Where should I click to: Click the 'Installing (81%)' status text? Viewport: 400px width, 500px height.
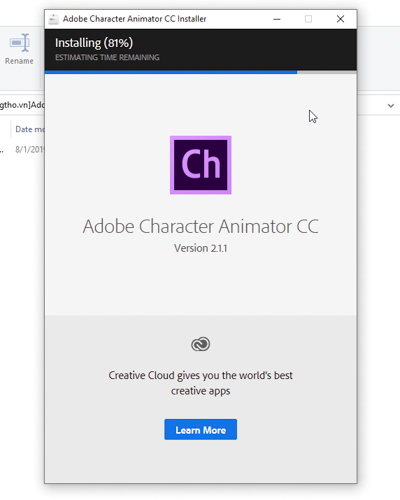click(x=94, y=43)
